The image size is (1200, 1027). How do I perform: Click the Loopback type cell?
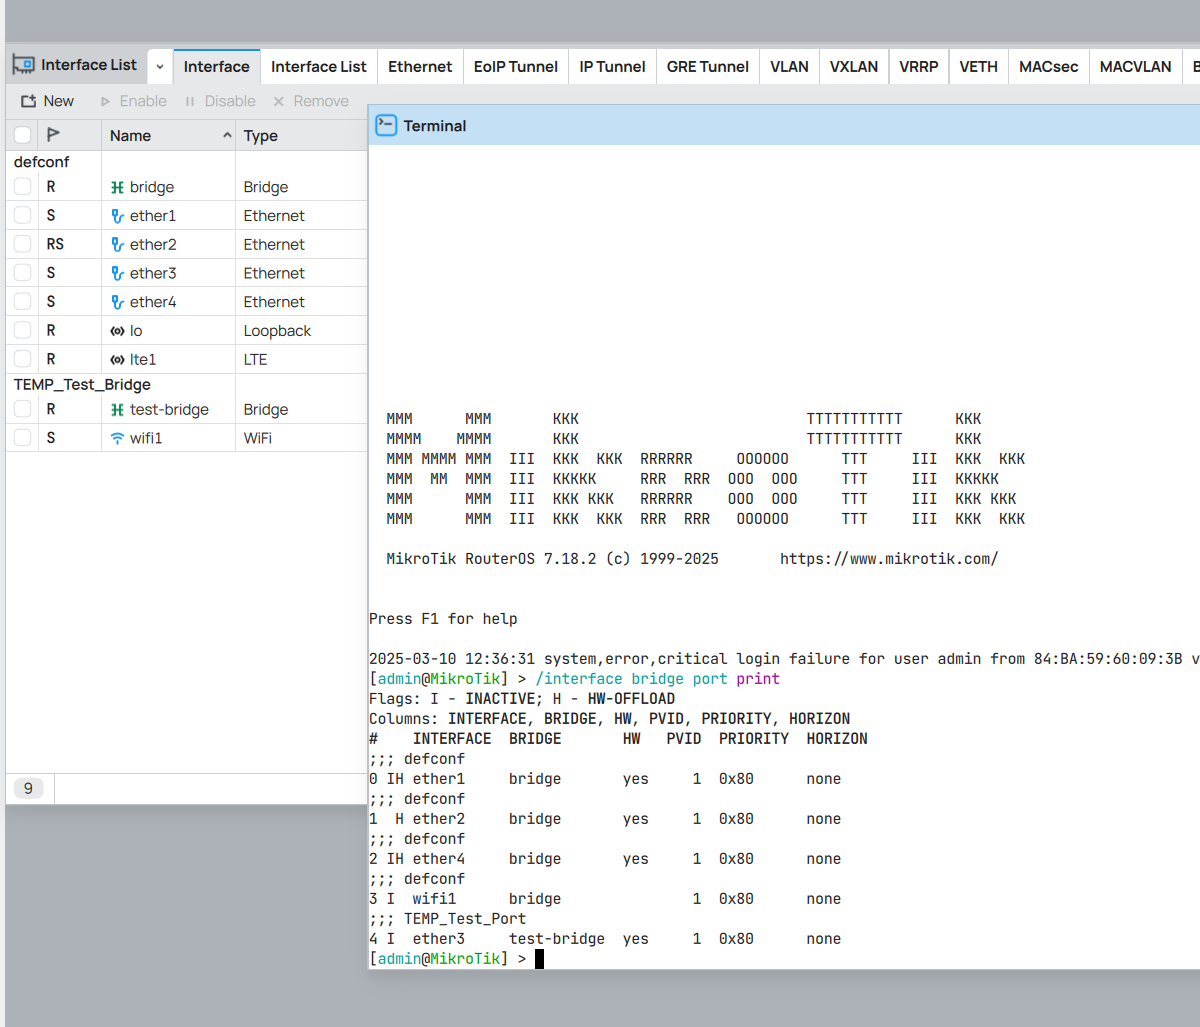(x=301, y=330)
